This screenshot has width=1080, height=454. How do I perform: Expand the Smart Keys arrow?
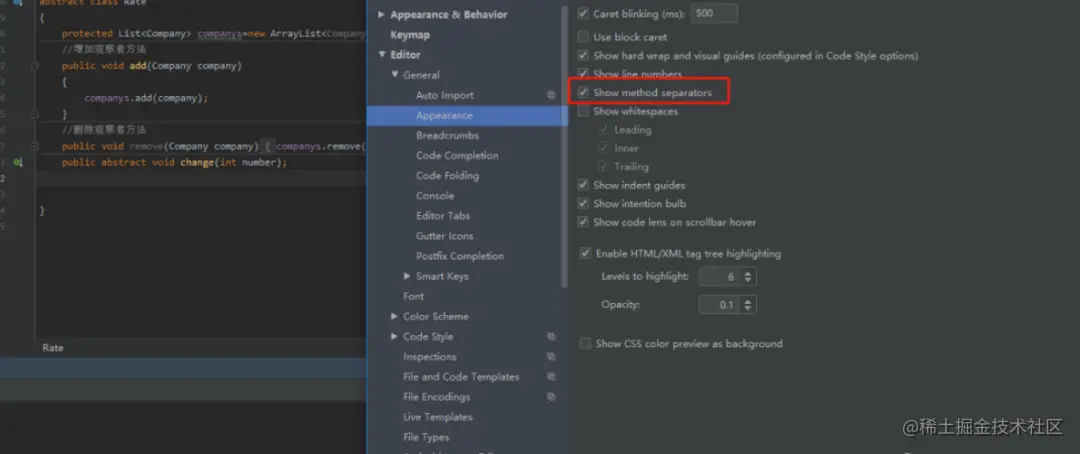point(408,276)
